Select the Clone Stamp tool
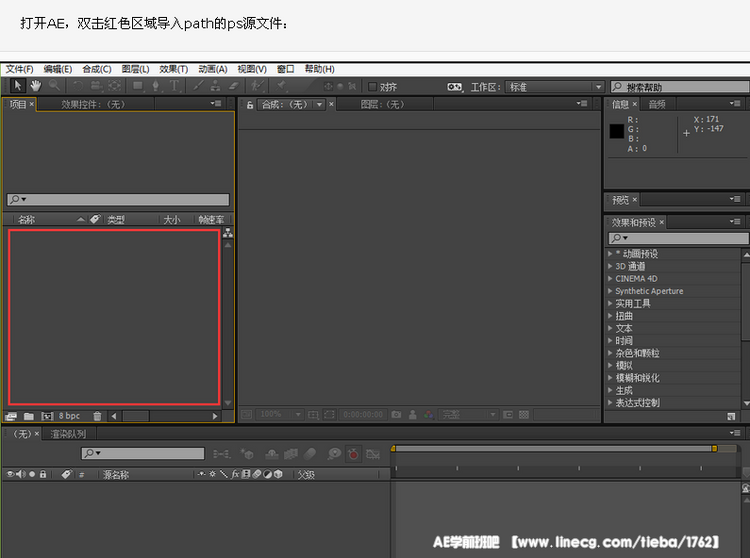The width and height of the screenshot is (750, 558). (216, 86)
